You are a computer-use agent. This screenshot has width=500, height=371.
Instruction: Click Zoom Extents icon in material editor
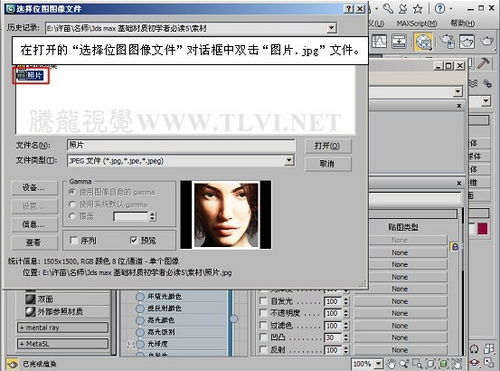tap(431, 363)
